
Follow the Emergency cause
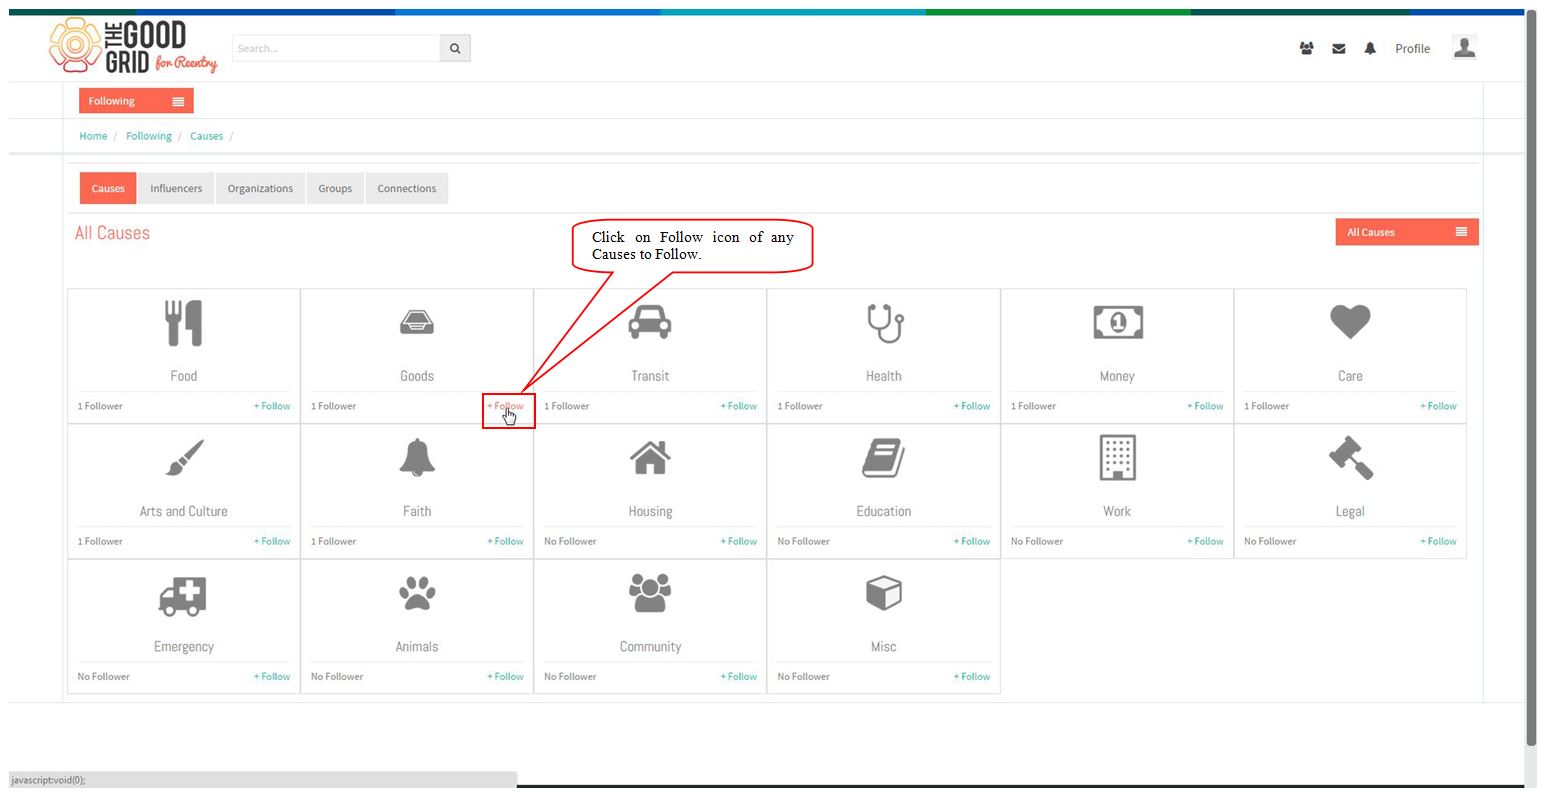tap(272, 676)
